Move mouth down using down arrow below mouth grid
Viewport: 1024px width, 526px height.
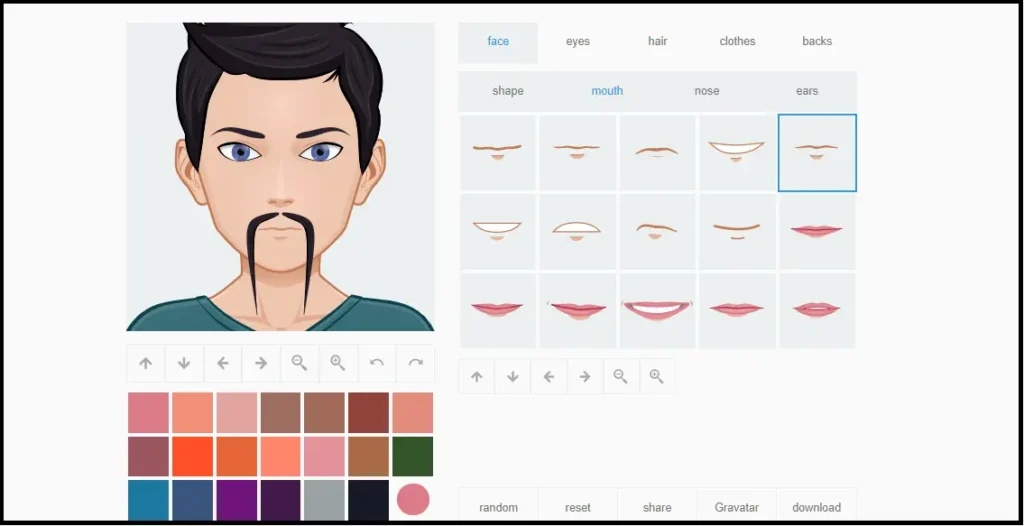(513, 376)
